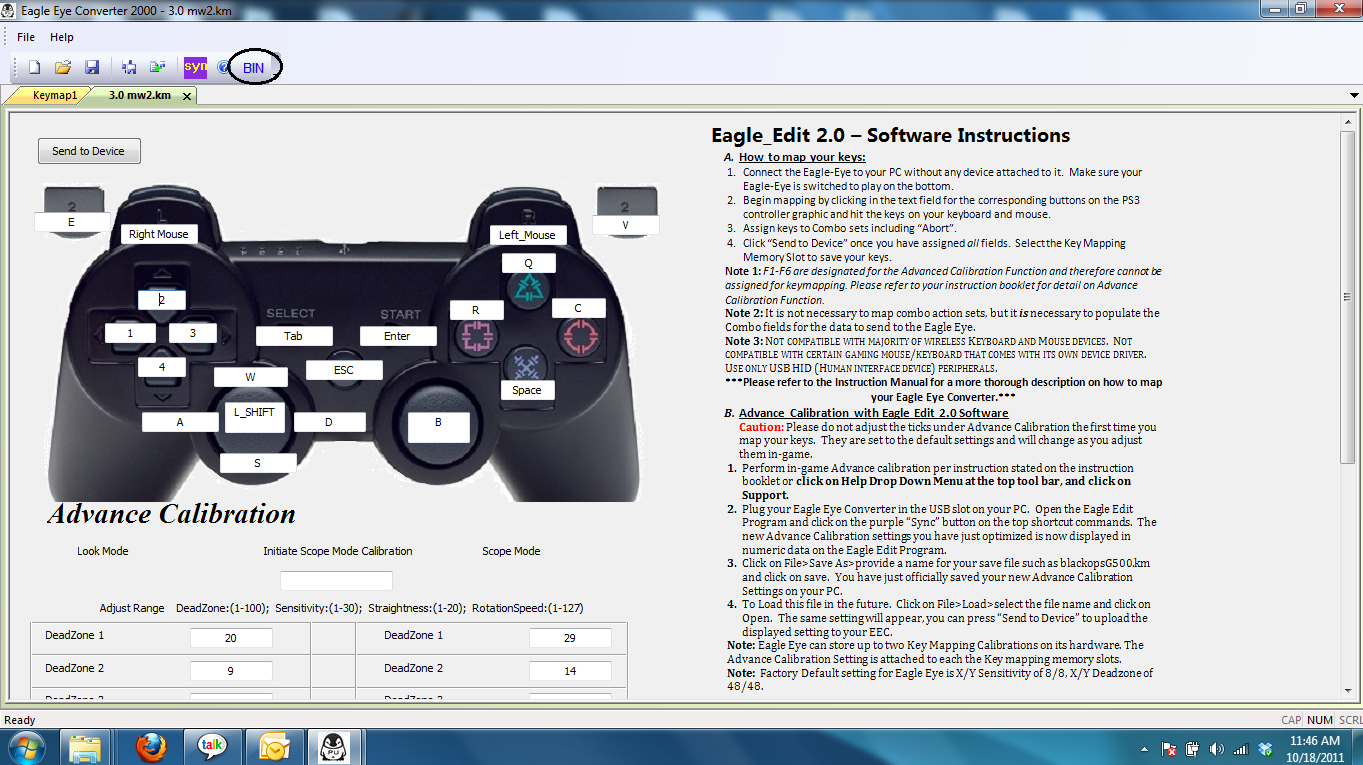Click Scope Mode DeadZone 2 value 14
Screen dimensions: 1363x765
[x=570, y=671]
